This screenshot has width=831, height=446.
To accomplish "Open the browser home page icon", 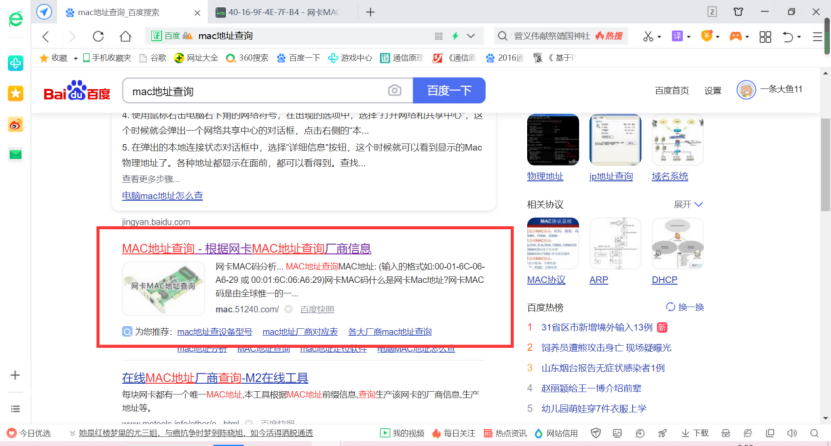I will (x=126, y=36).
